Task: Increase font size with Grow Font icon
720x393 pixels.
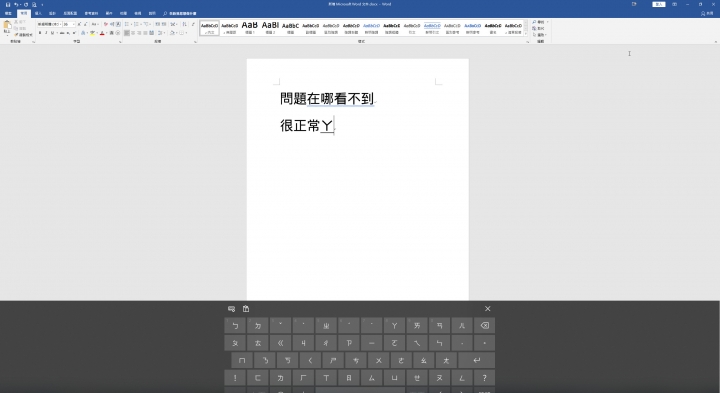Action: tap(79, 24)
